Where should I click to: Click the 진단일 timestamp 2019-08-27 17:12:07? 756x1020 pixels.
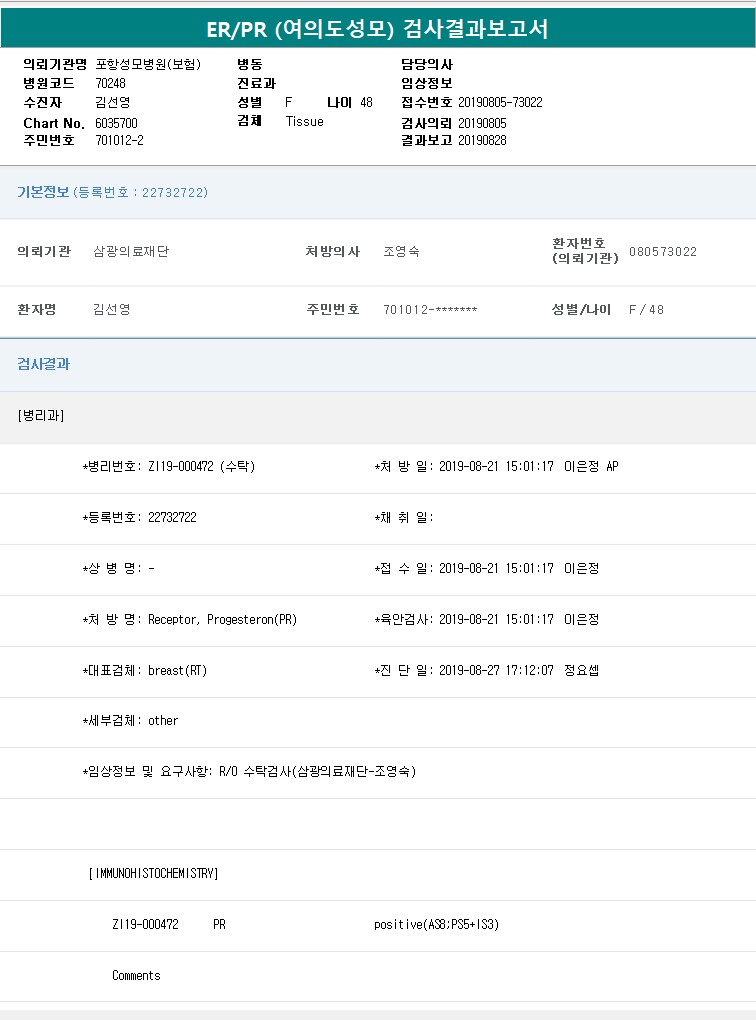(x=496, y=671)
